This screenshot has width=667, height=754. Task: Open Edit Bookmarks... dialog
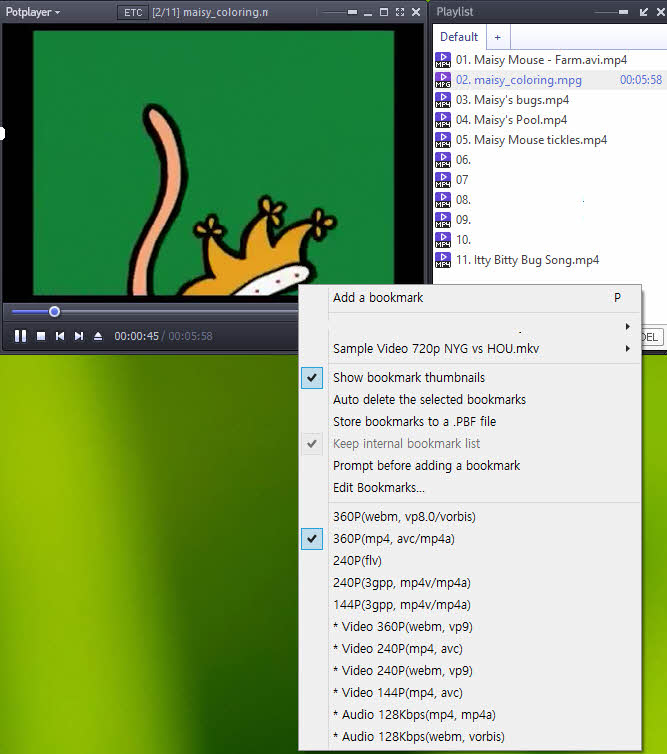[470, 488]
